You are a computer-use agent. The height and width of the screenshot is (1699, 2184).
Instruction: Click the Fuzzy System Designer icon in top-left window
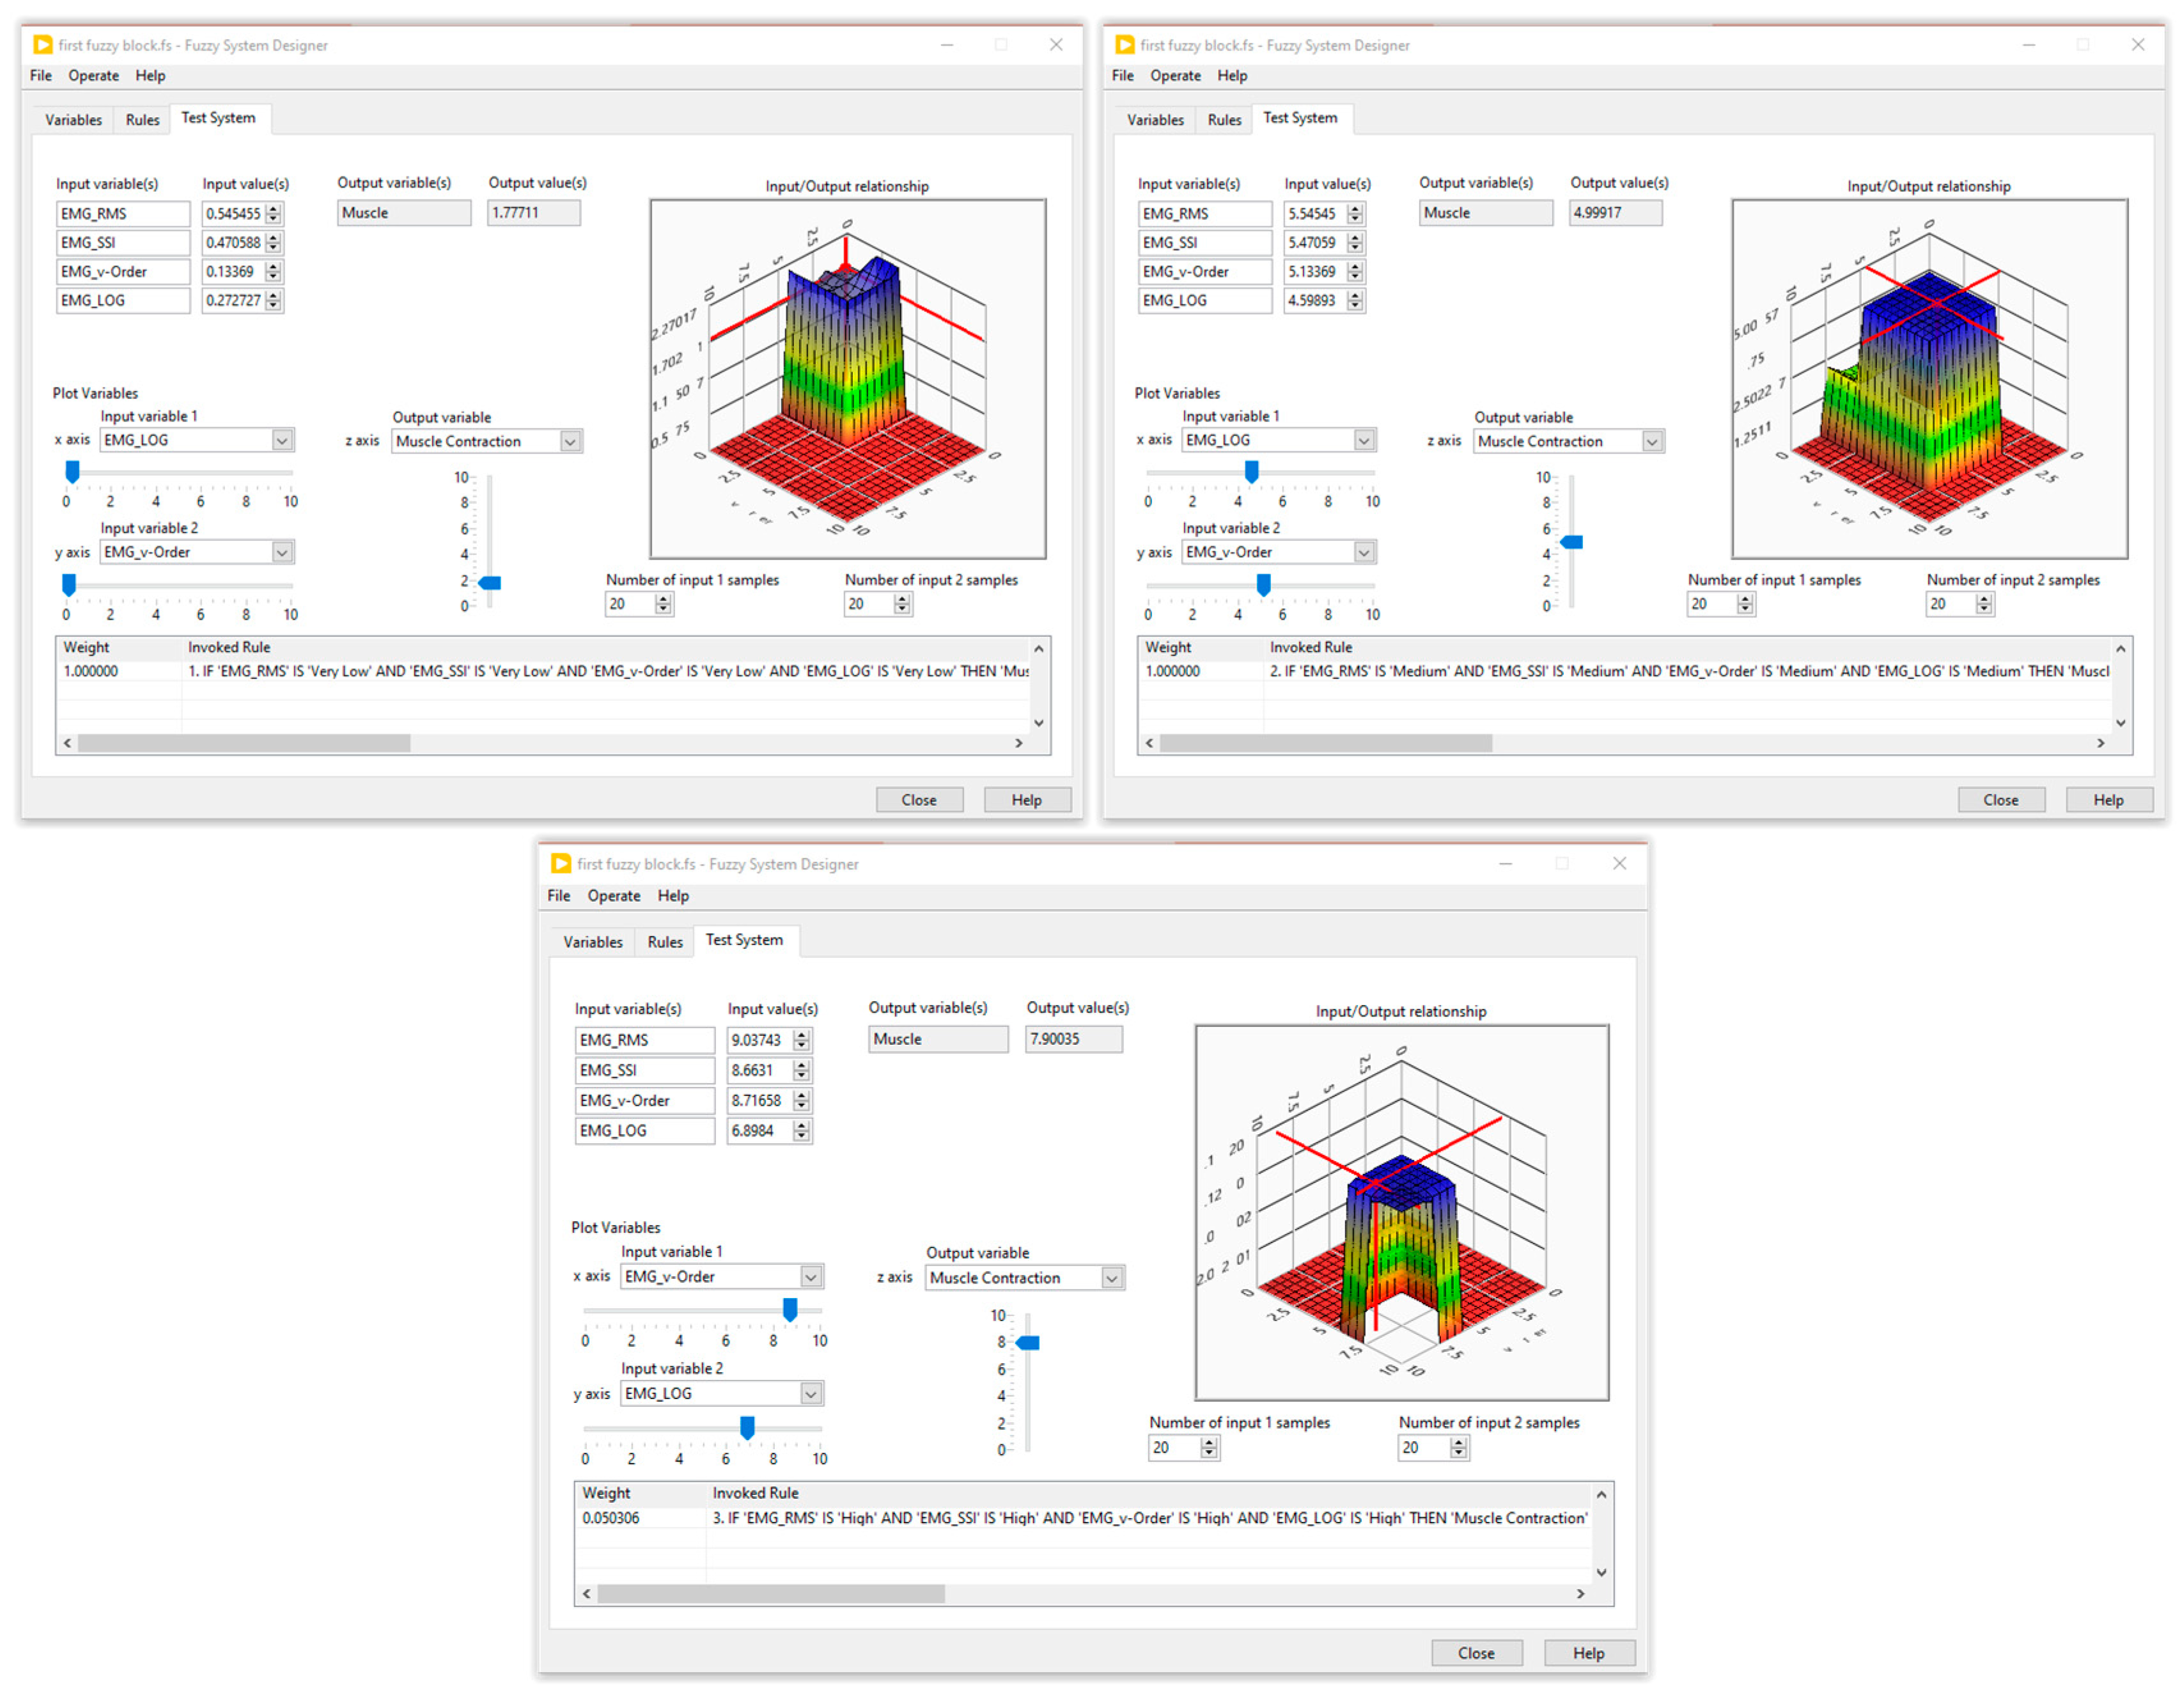[42, 45]
